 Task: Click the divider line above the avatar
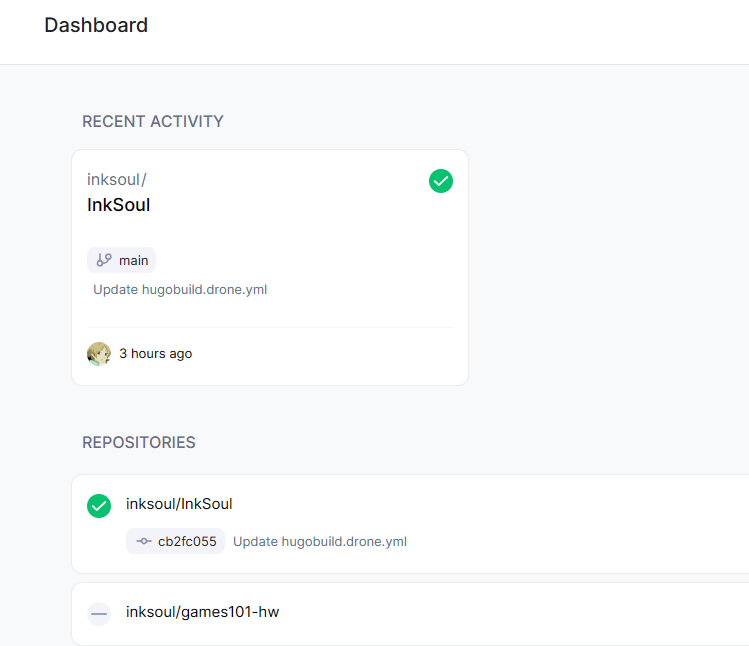[x=270, y=327]
